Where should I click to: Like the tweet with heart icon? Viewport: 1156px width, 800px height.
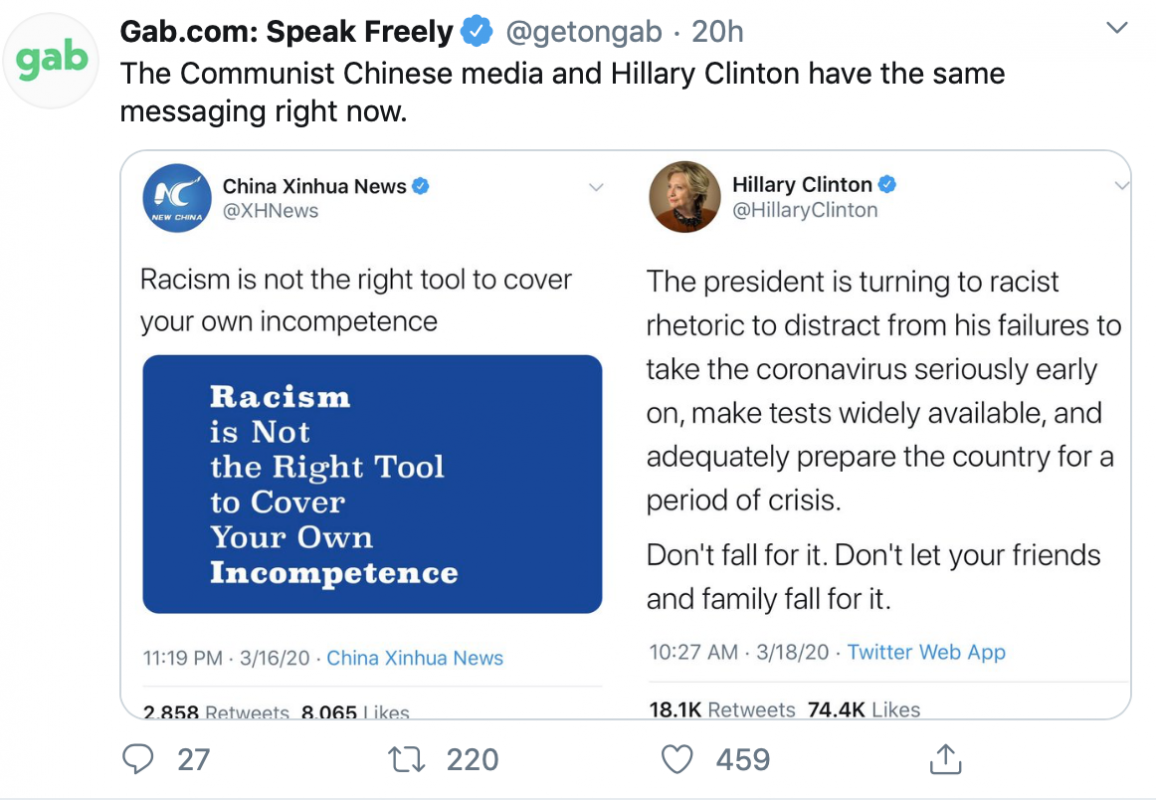(x=677, y=759)
